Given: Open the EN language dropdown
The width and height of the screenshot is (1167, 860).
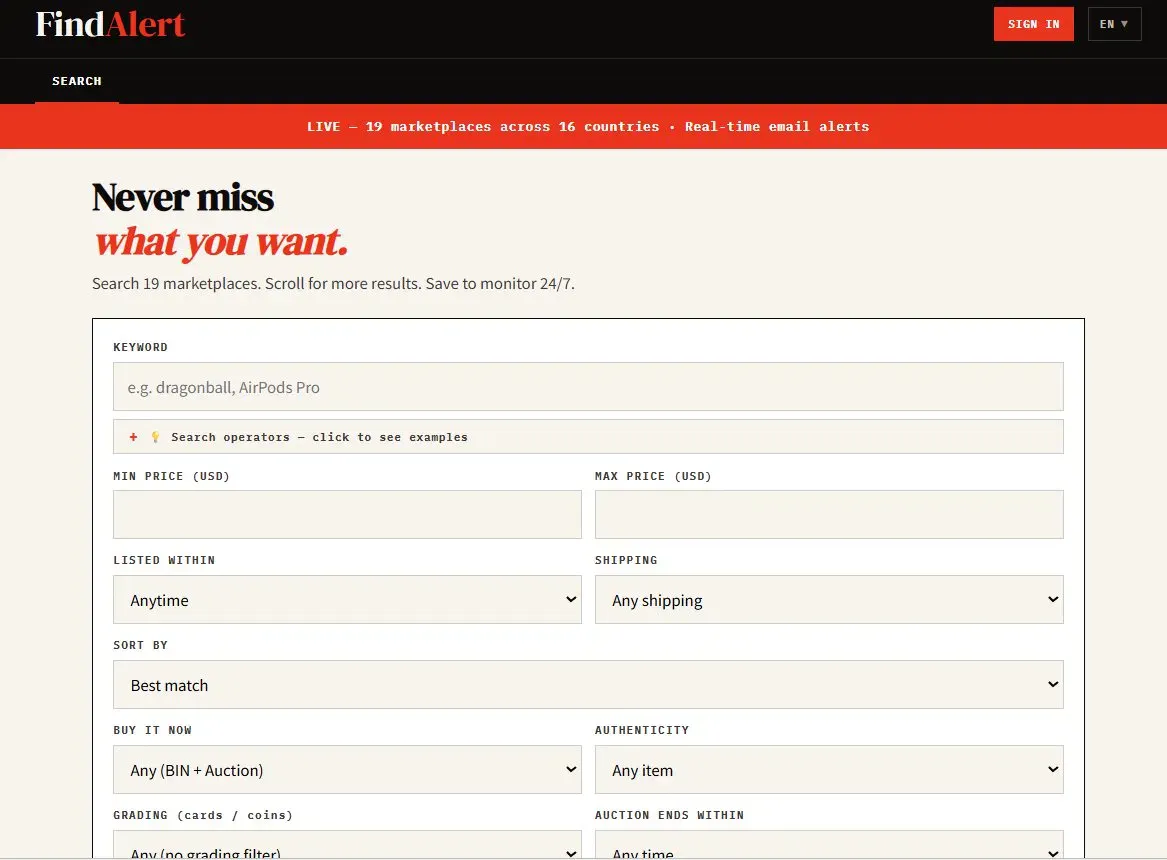Looking at the screenshot, I should 1114,24.
